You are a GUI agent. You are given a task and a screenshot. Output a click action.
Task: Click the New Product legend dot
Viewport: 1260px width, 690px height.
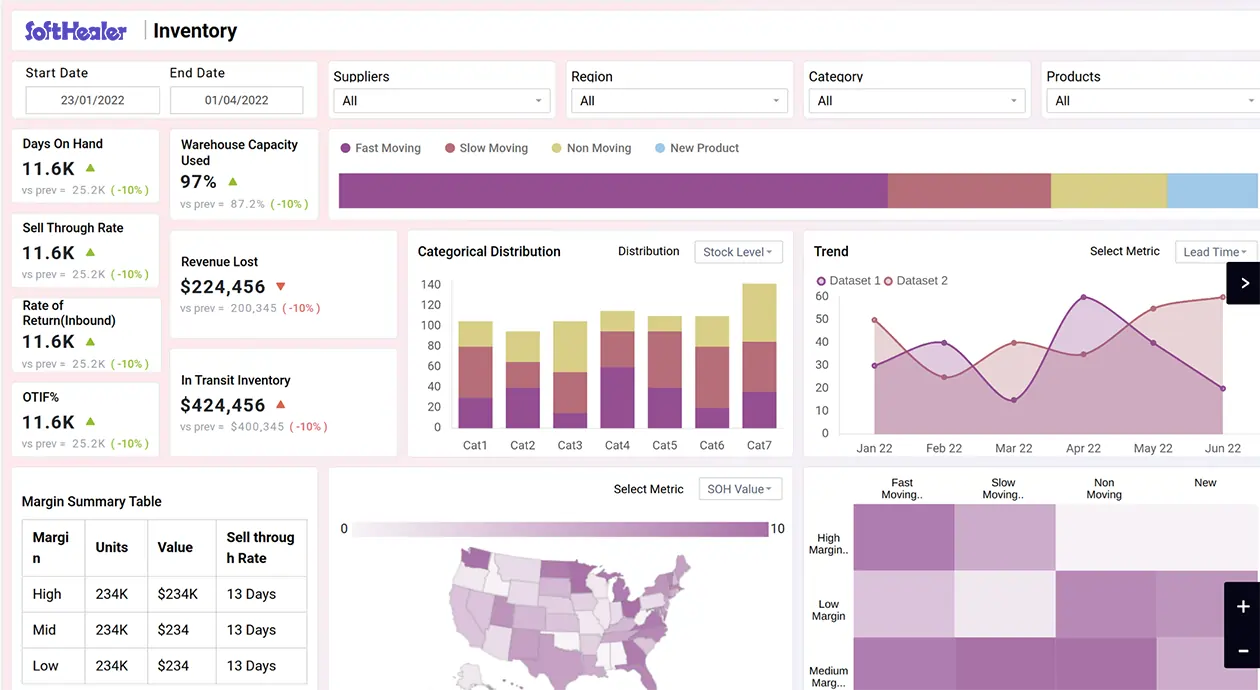[660, 148]
